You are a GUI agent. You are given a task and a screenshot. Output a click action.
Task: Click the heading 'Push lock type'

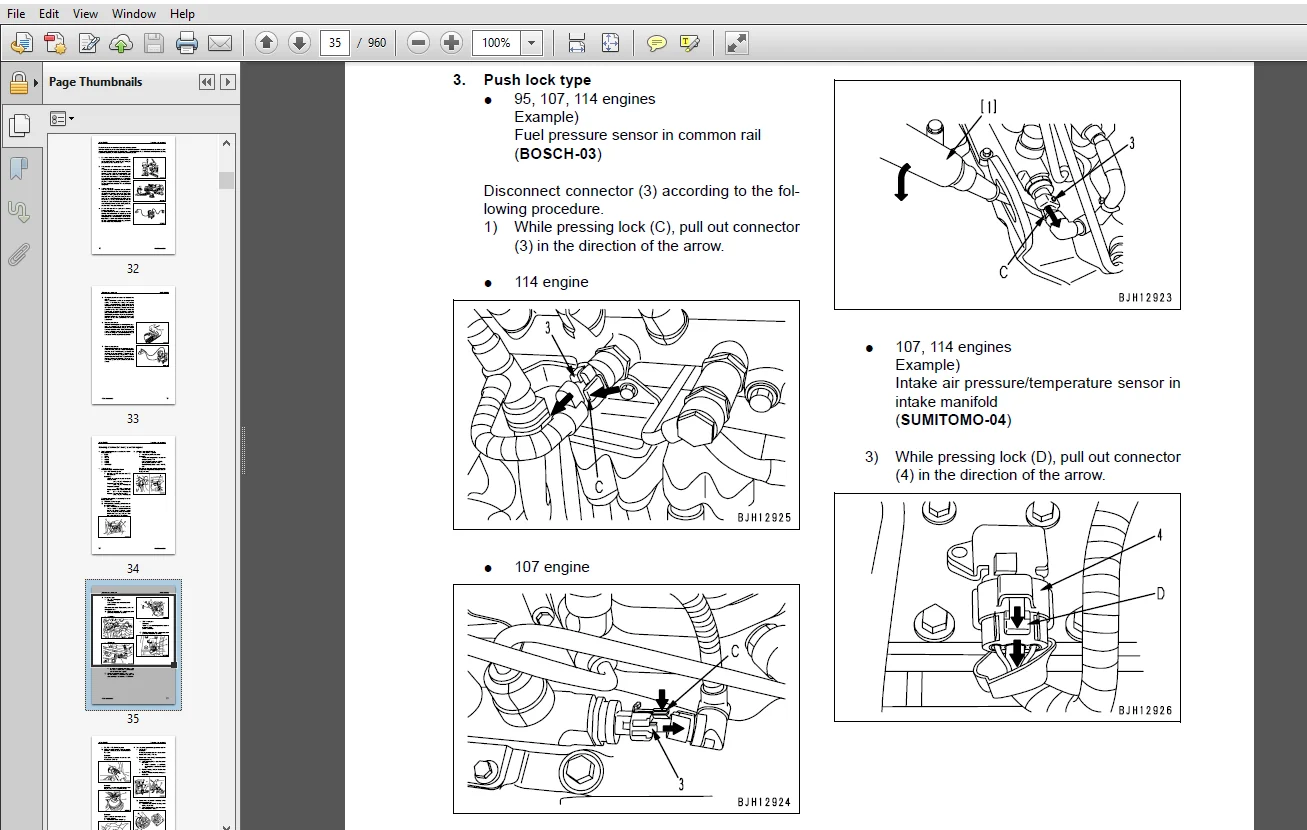537,80
